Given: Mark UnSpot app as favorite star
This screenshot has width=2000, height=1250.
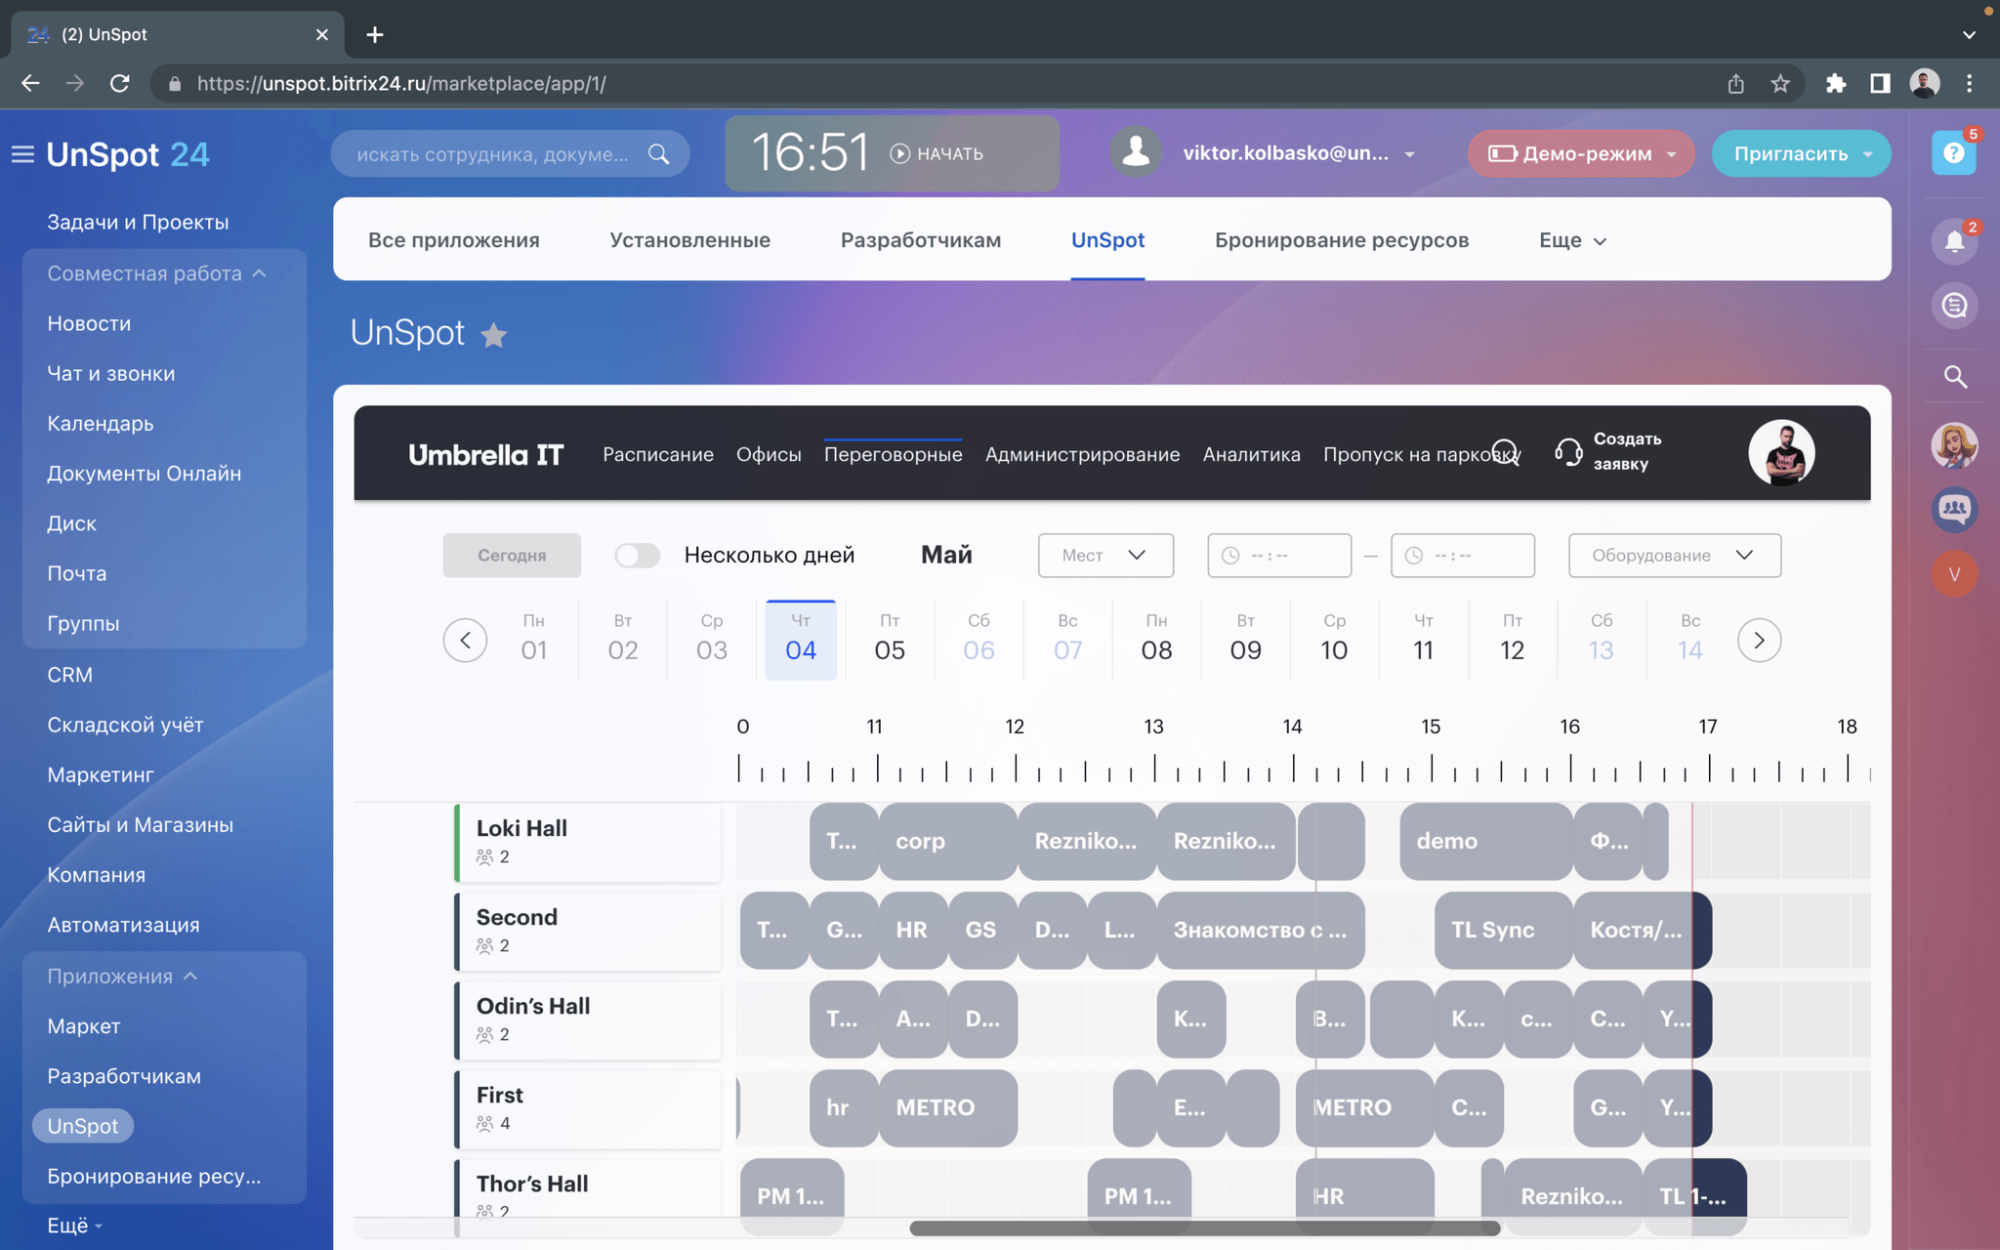Looking at the screenshot, I should point(494,334).
